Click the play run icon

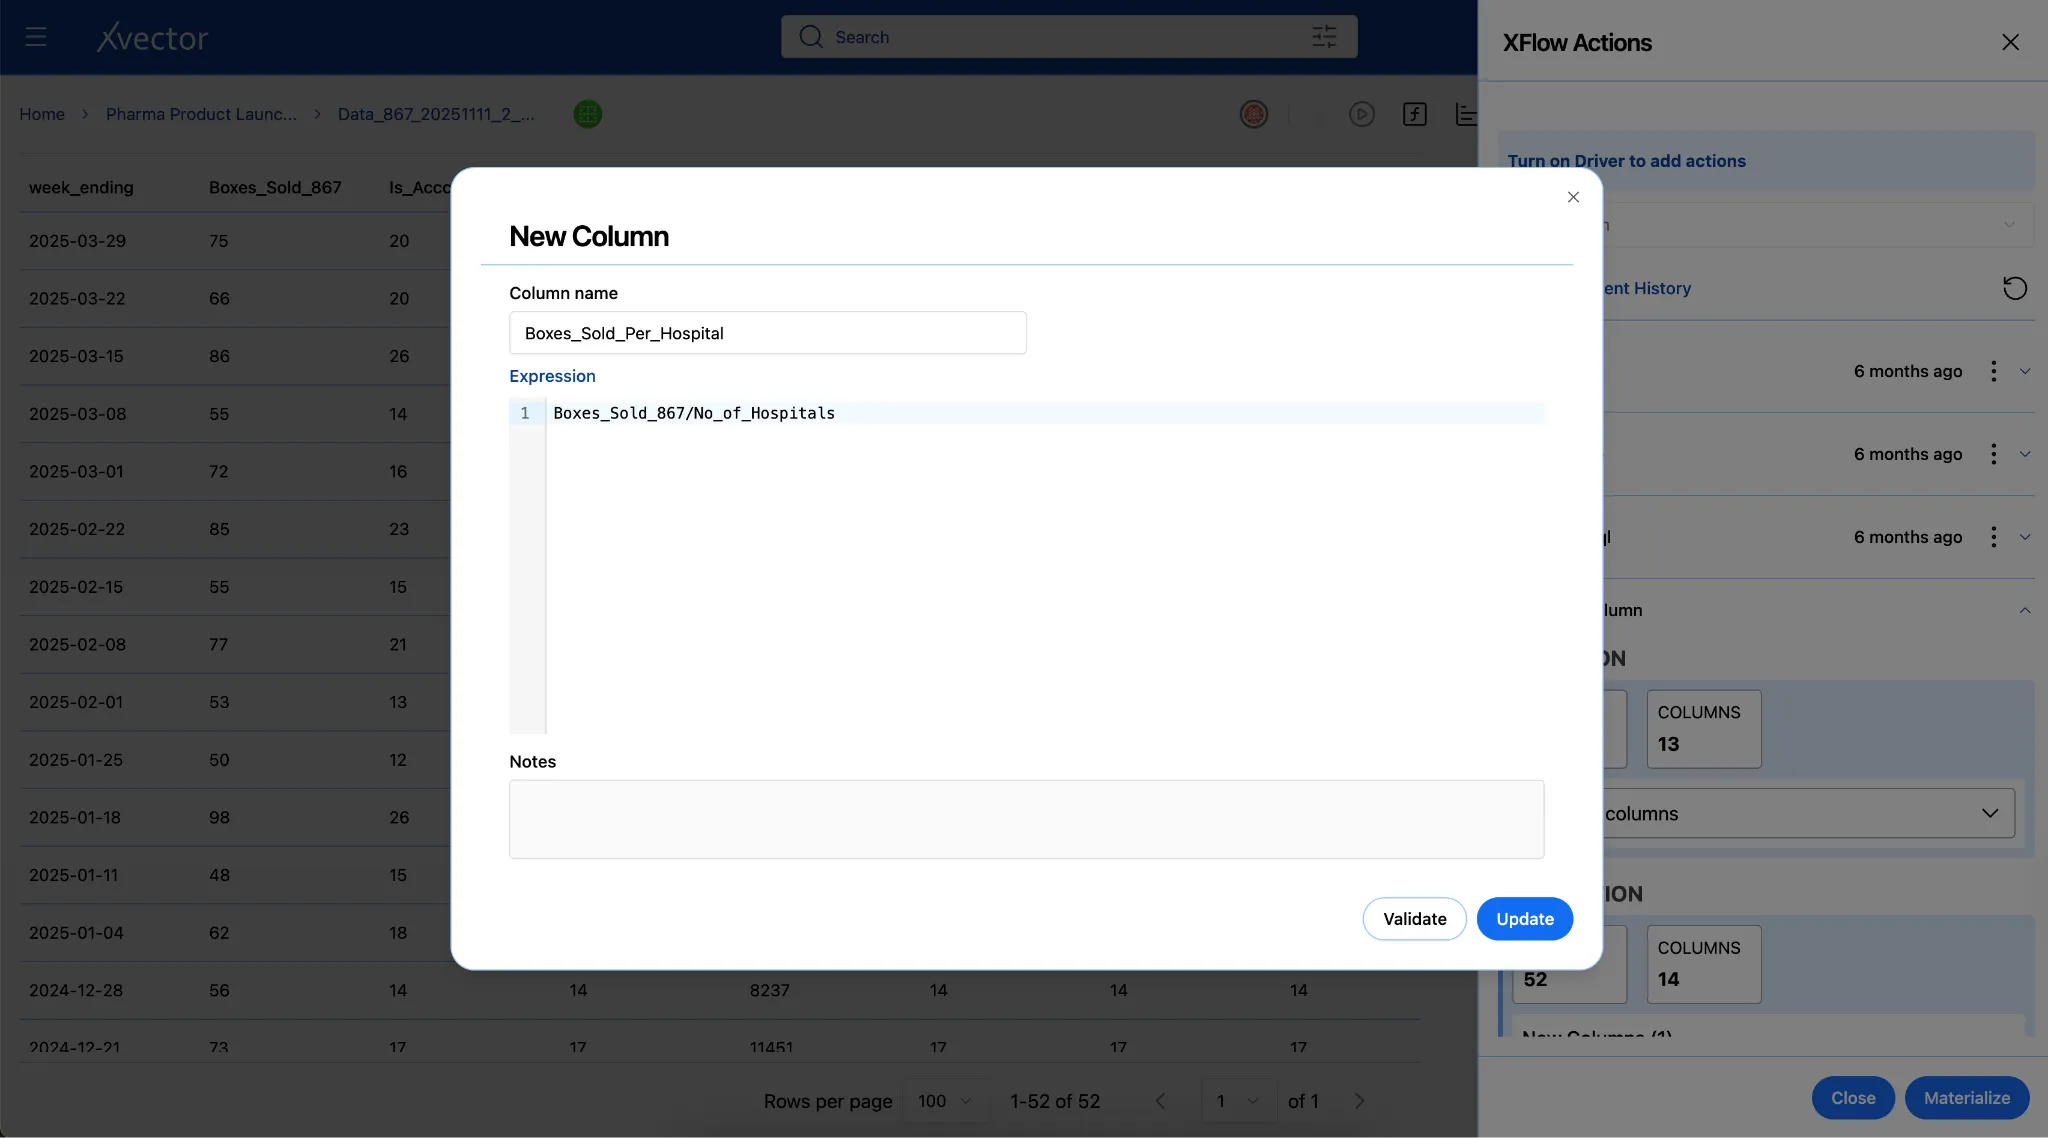point(1361,114)
